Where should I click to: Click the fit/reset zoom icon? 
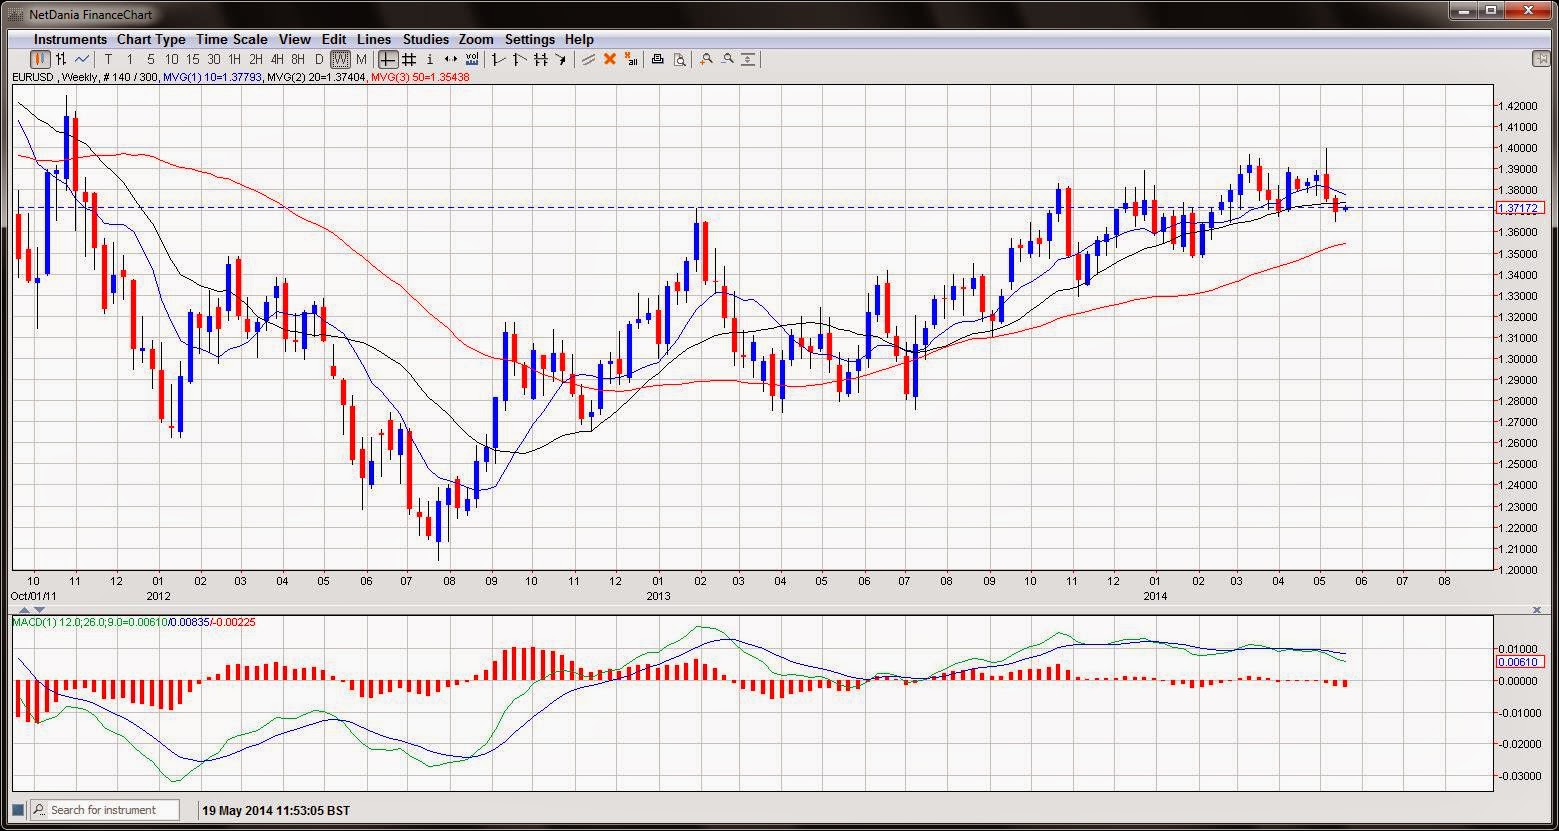[x=750, y=59]
